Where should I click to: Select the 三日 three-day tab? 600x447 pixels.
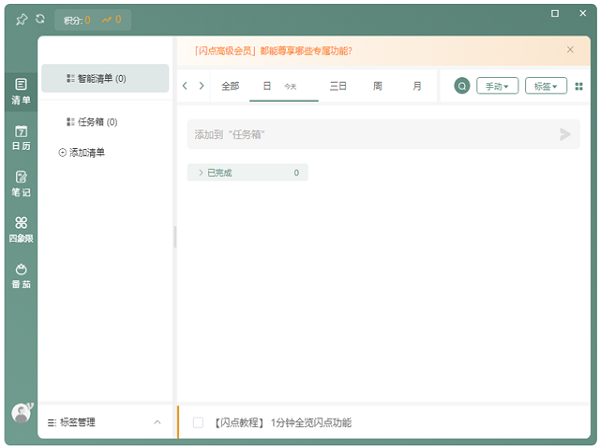tap(338, 86)
